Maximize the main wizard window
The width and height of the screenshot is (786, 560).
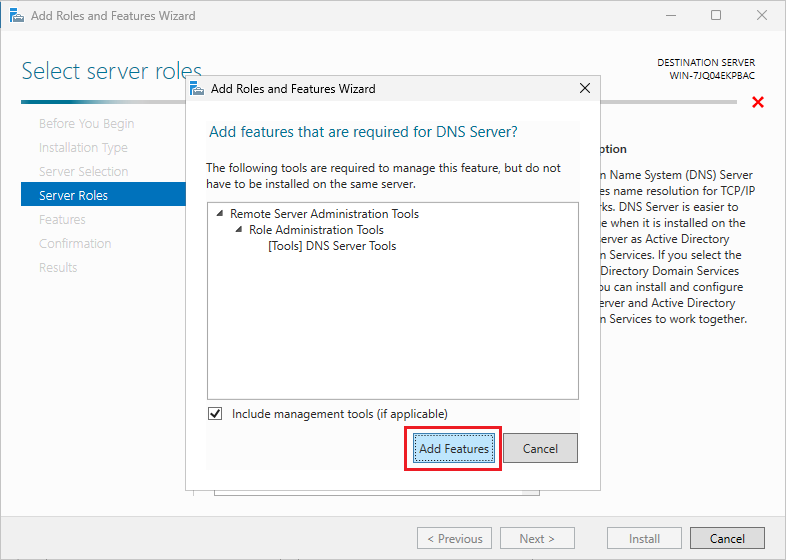[716, 16]
